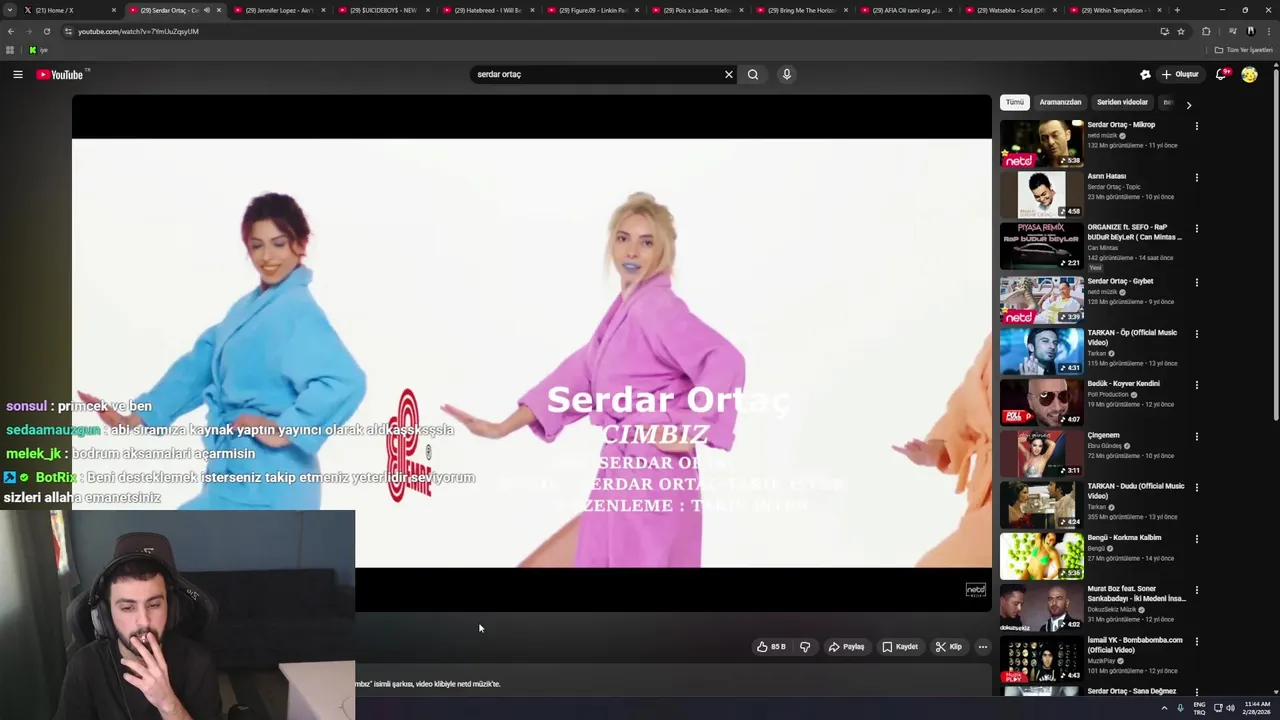Click the search magnifier button
The width and height of the screenshot is (1280, 720).
click(x=753, y=74)
